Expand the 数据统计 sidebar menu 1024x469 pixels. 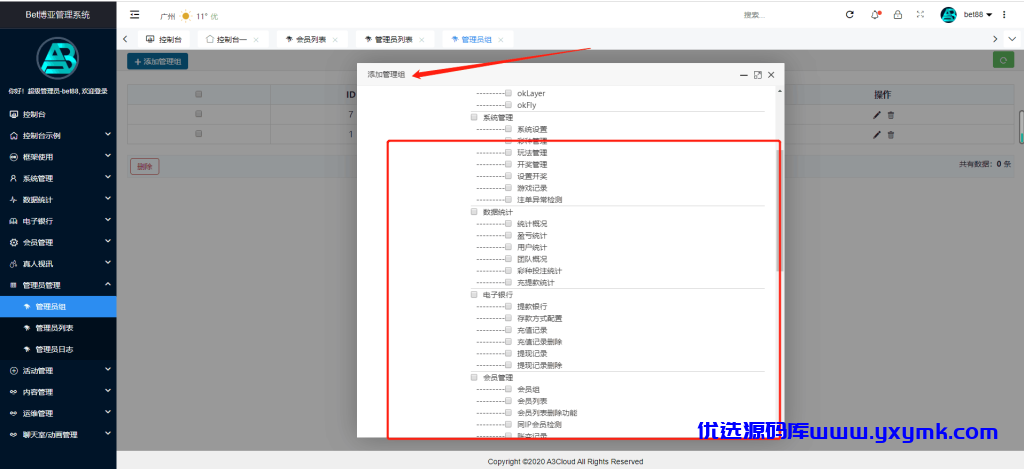pyautogui.click(x=108, y=199)
